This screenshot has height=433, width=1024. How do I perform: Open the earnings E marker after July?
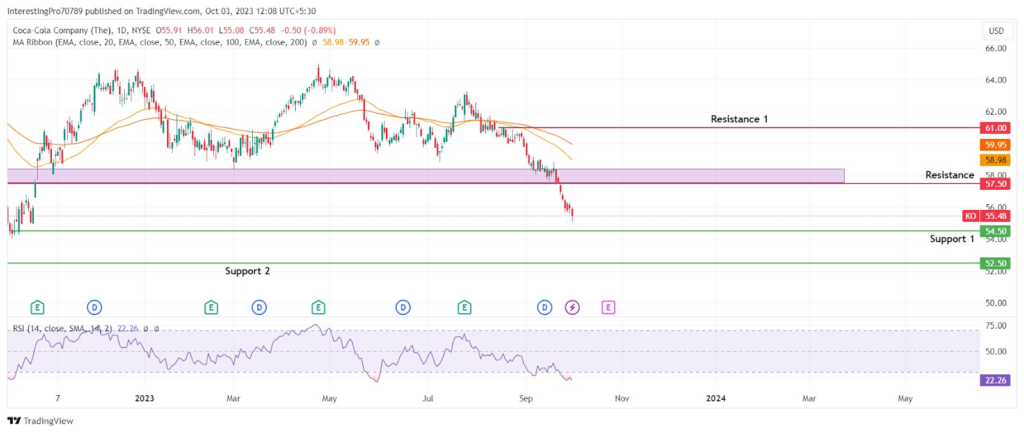point(464,307)
